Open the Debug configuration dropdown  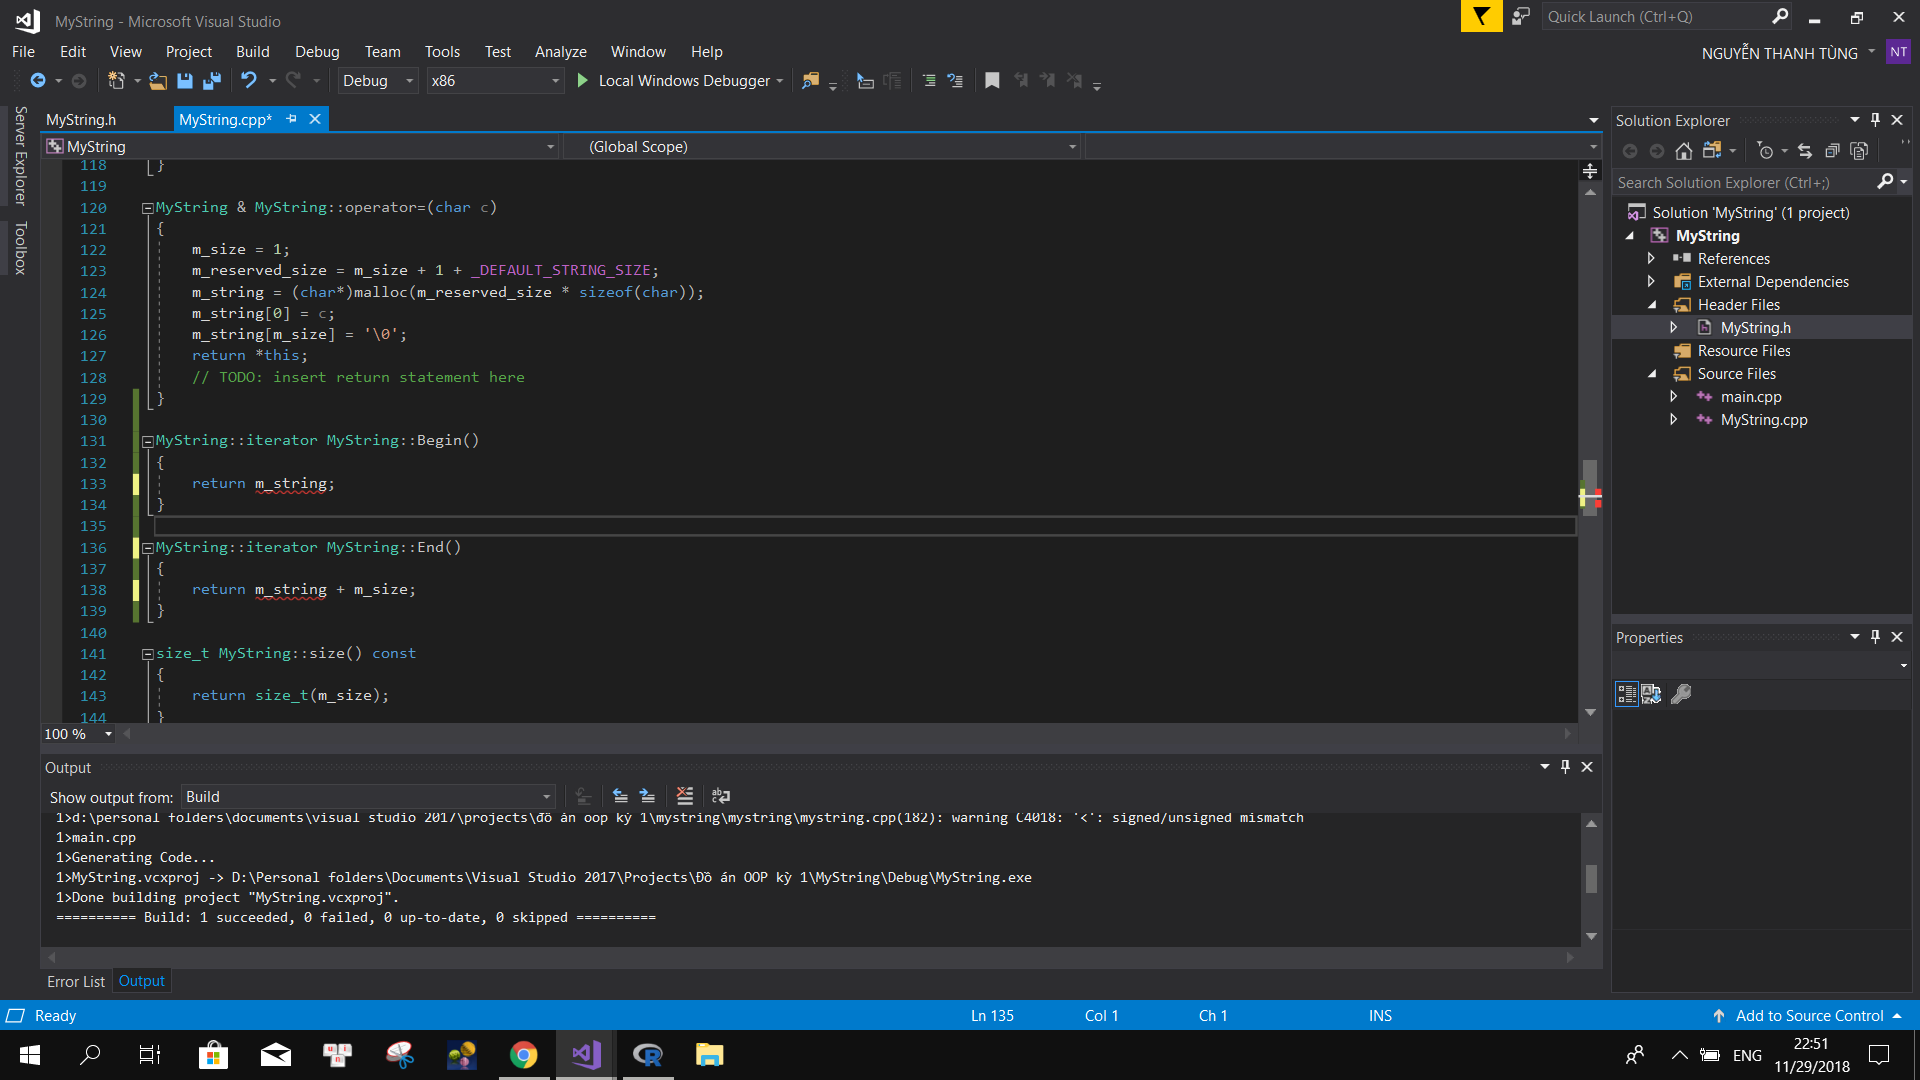[409, 81]
